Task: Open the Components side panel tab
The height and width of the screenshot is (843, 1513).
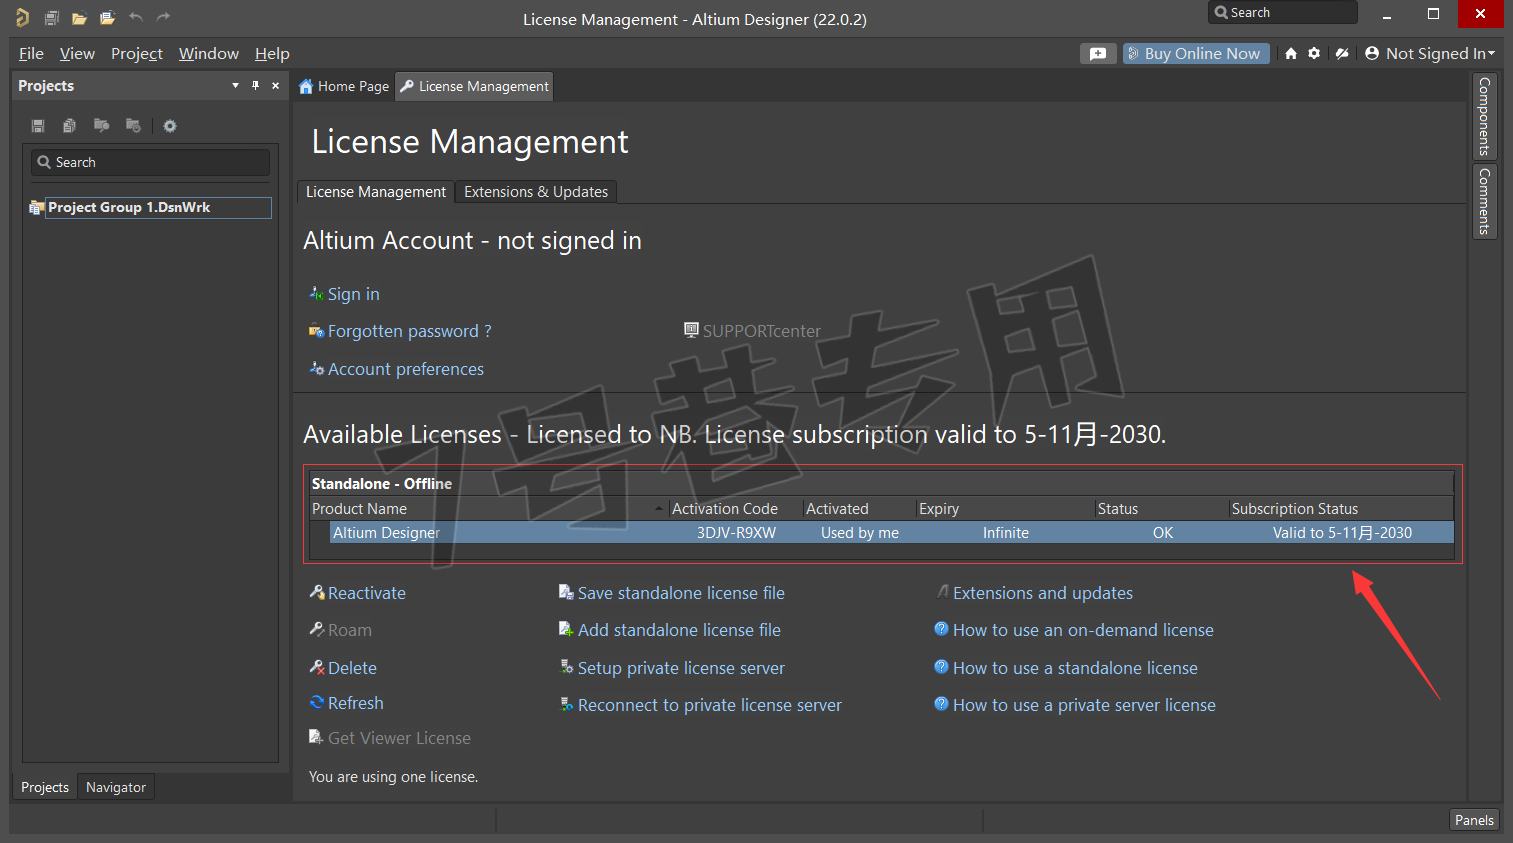Action: [x=1485, y=116]
